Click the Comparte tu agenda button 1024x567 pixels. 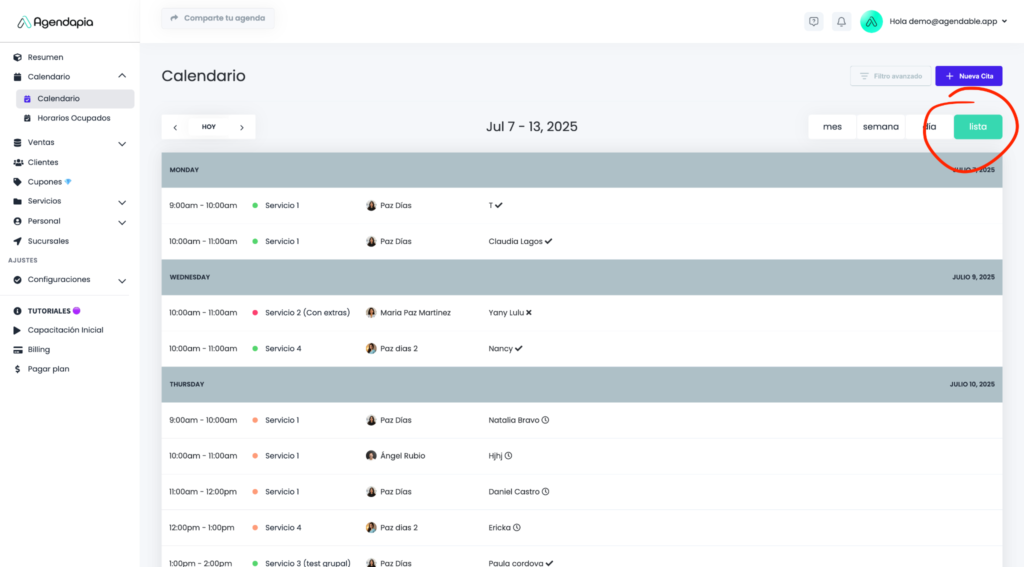coord(217,18)
